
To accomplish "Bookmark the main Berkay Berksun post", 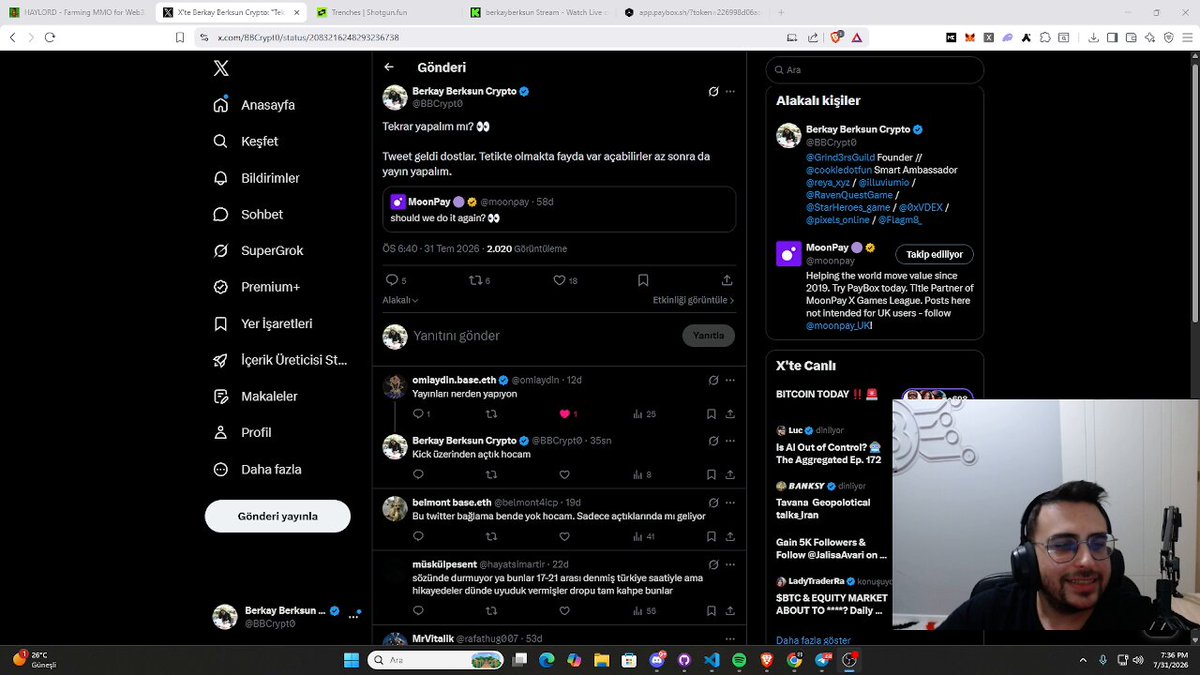I will click(643, 280).
